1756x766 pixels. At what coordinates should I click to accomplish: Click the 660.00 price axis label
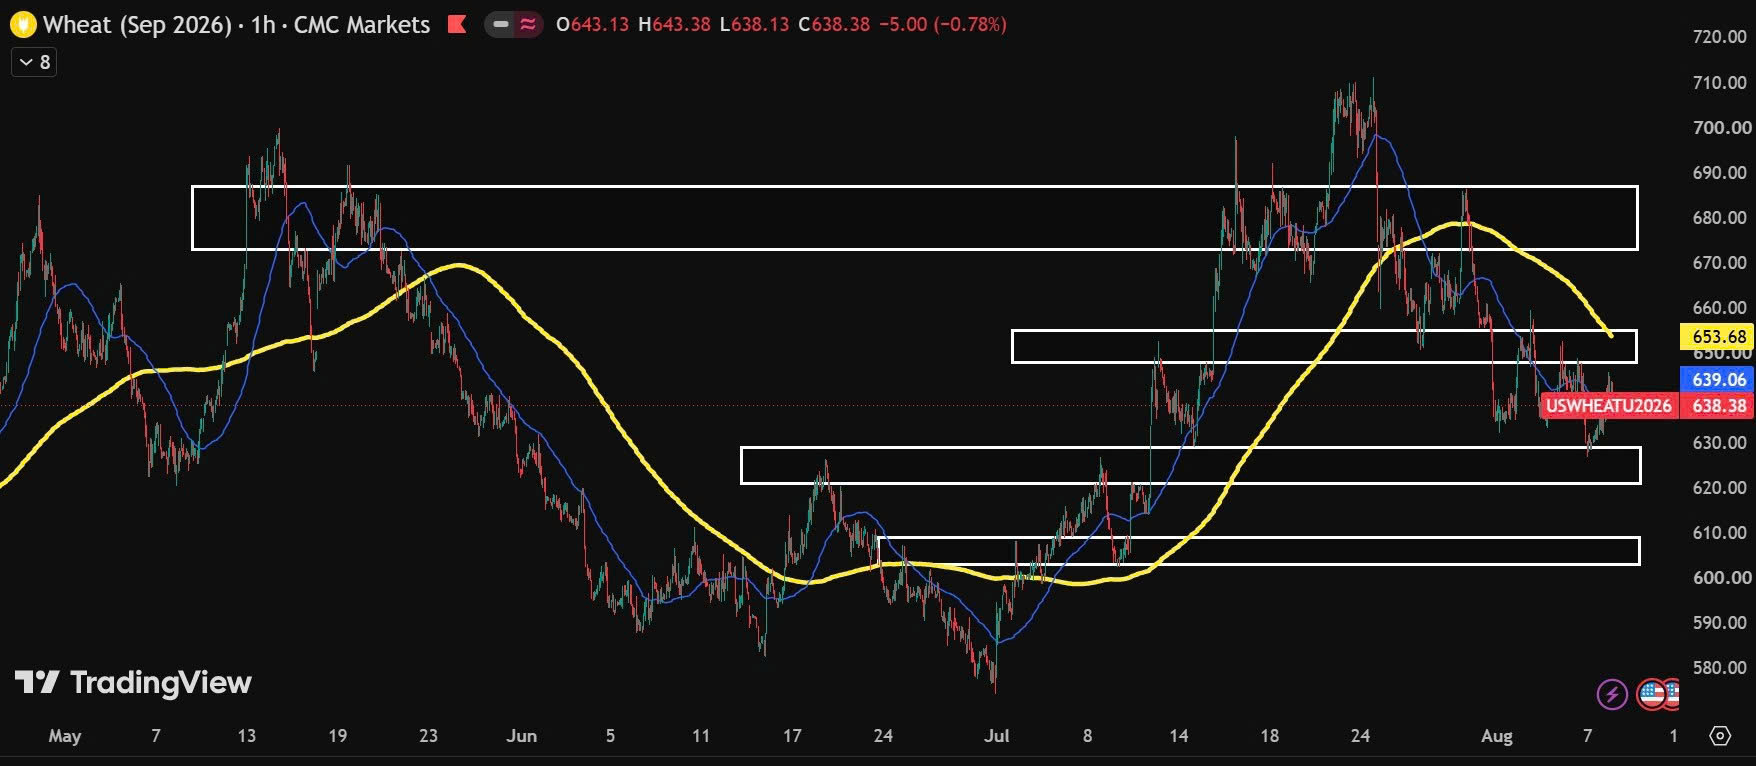(1720, 307)
